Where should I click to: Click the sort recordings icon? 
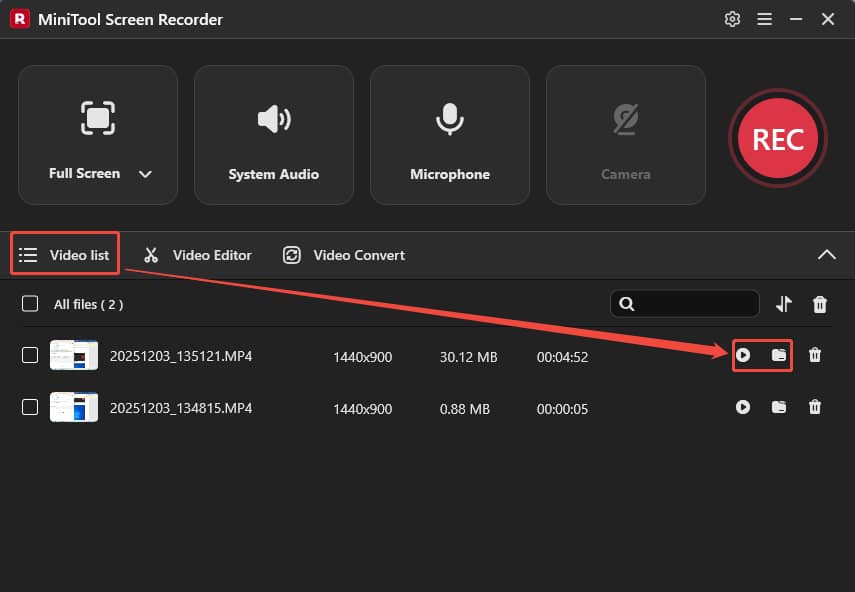pyautogui.click(x=784, y=303)
